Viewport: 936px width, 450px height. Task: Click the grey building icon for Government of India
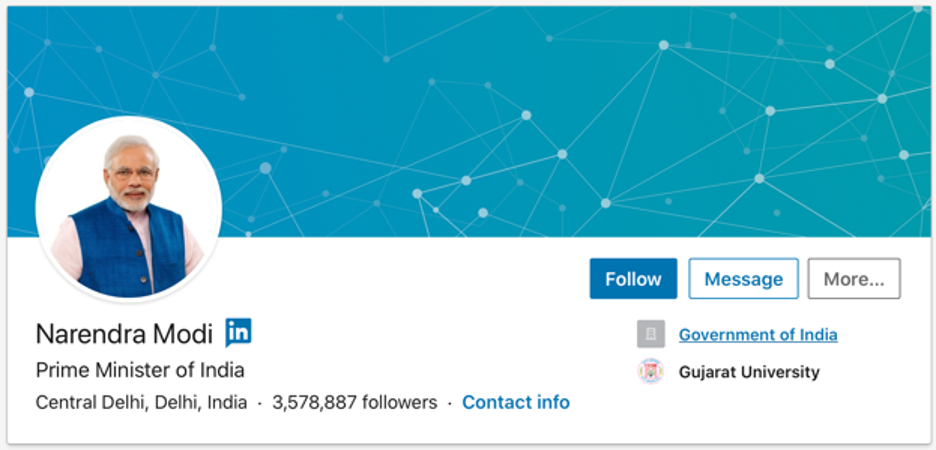point(651,334)
